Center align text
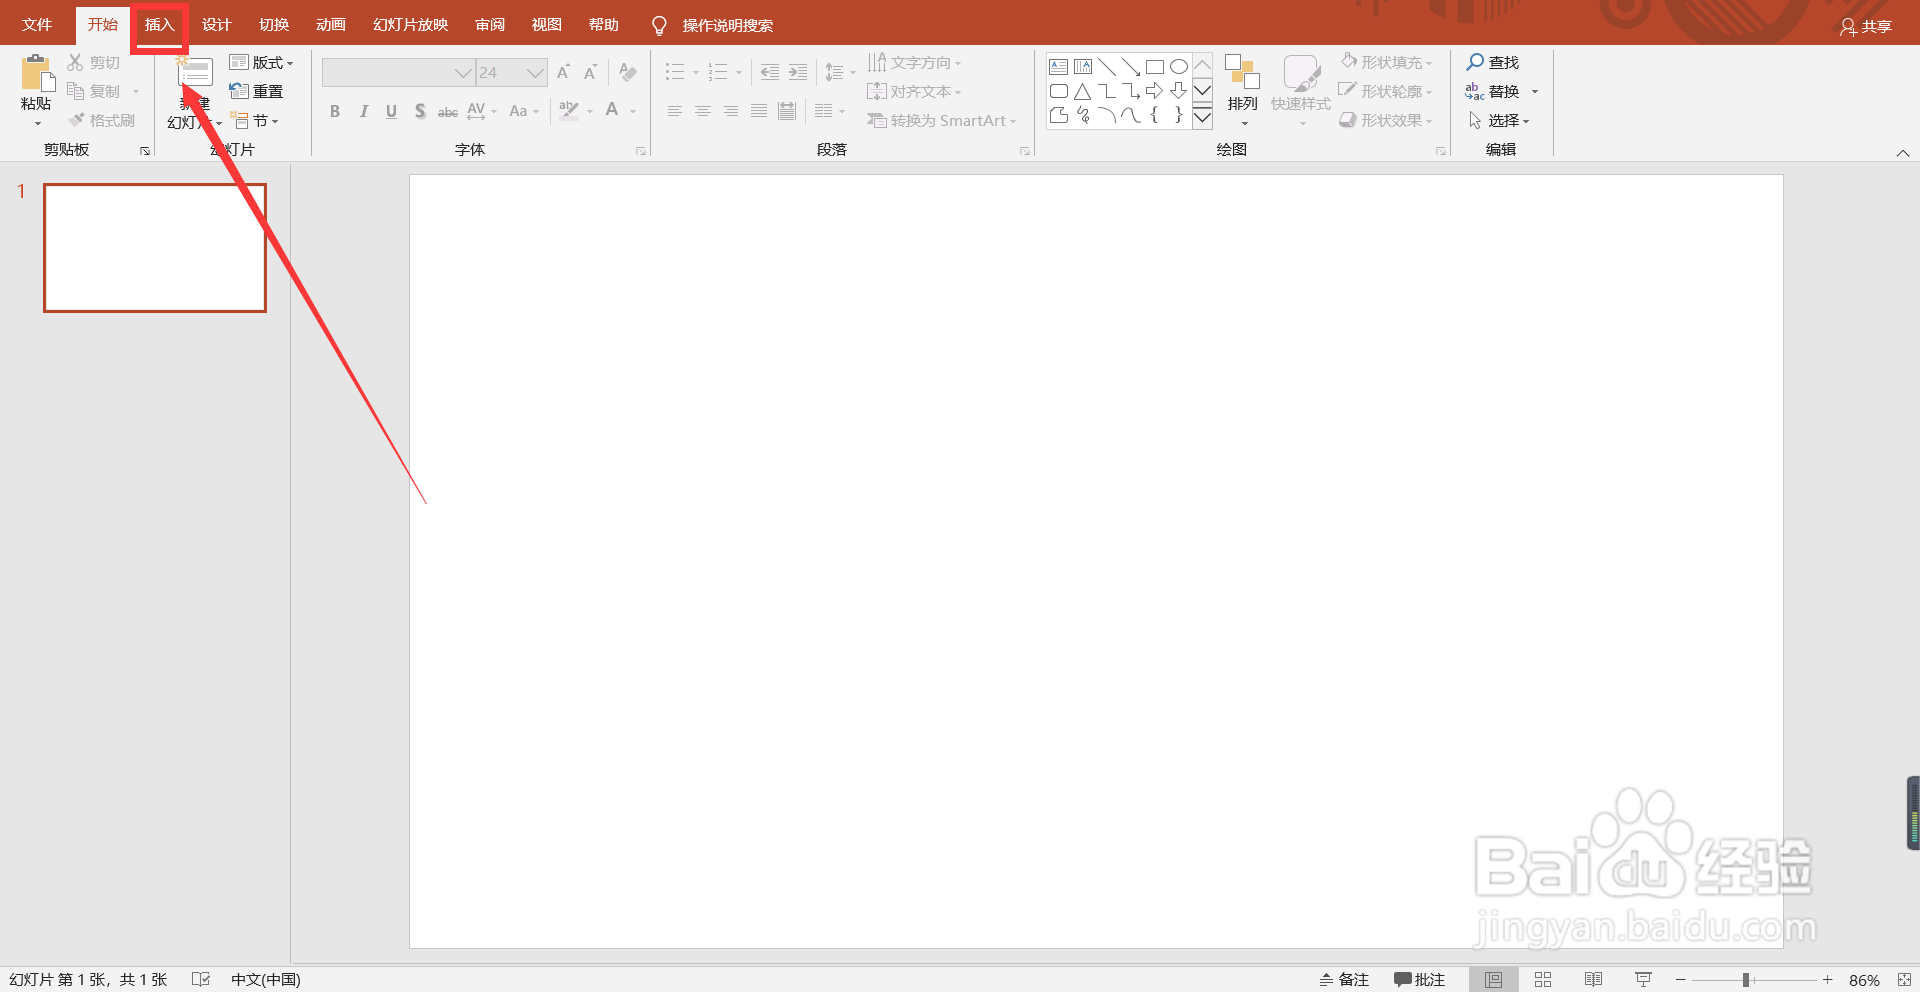The width and height of the screenshot is (1920, 992). 703,111
